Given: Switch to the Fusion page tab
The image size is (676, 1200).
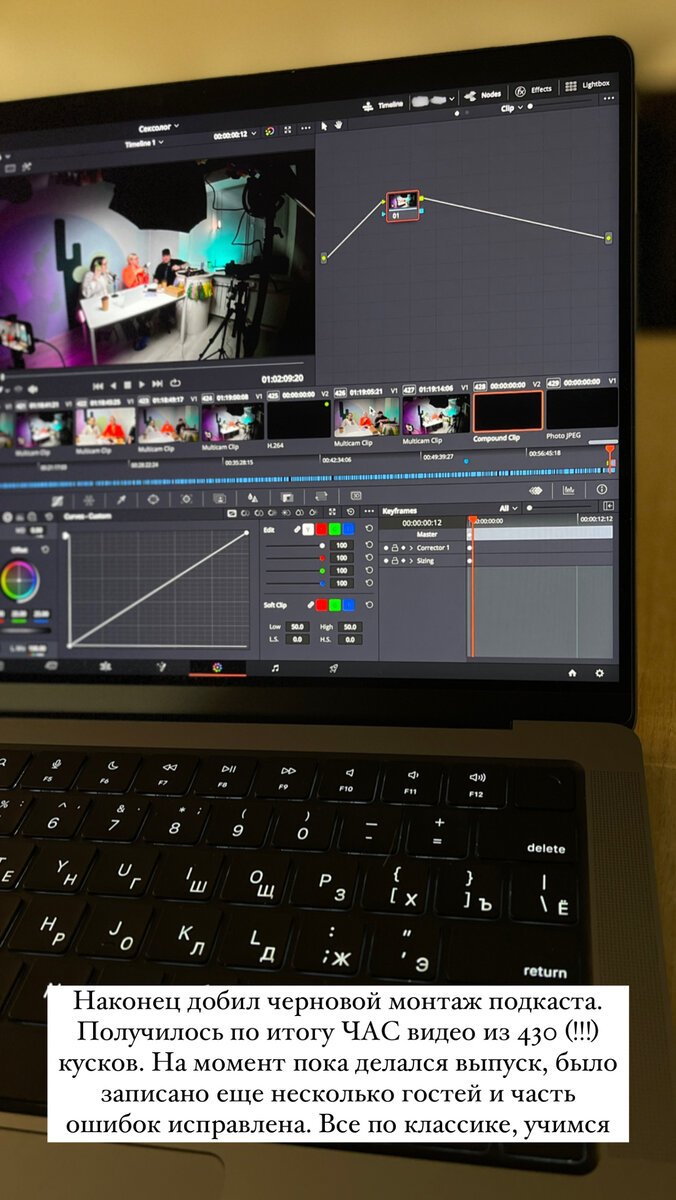Looking at the screenshot, I should (159, 666).
